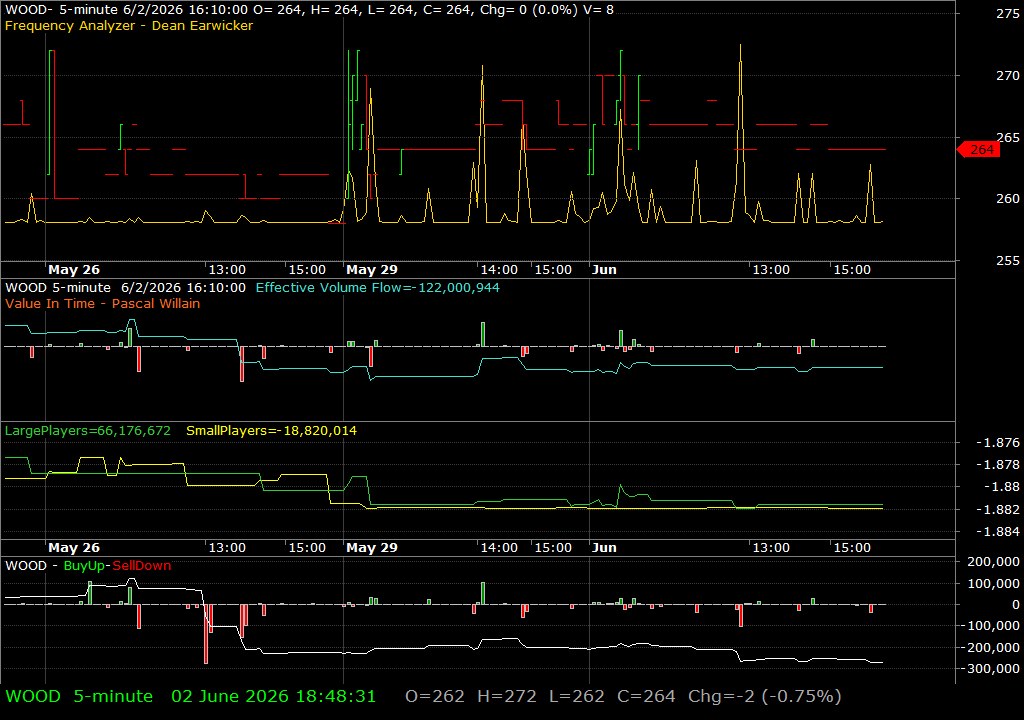Viewport: 1024px width, 720px height.
Task: Click the C=264 status bar value
Action: (647, 696)
